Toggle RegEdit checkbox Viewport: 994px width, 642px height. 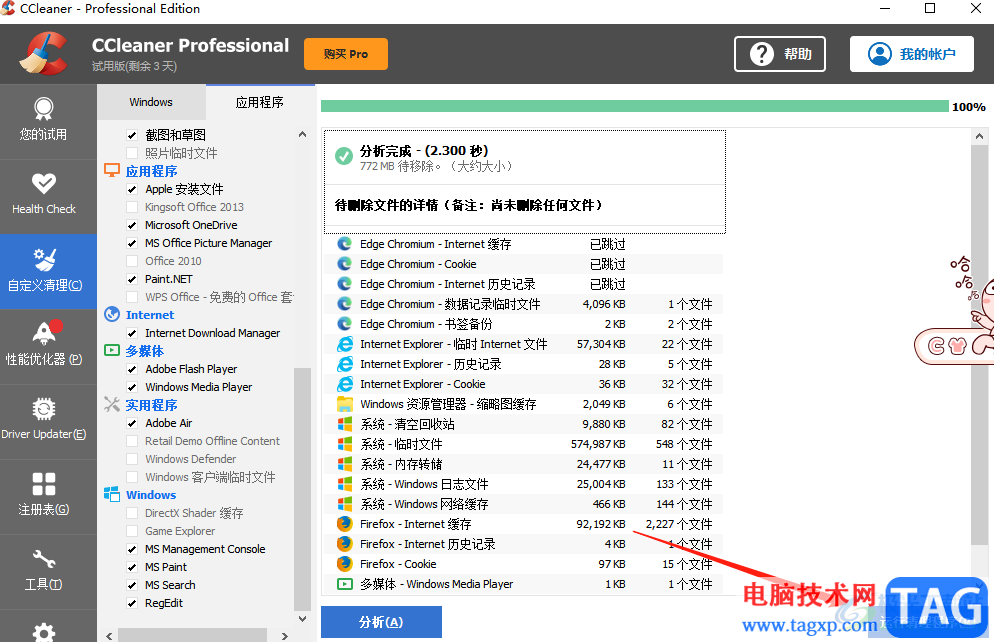[x=132, y=603]
